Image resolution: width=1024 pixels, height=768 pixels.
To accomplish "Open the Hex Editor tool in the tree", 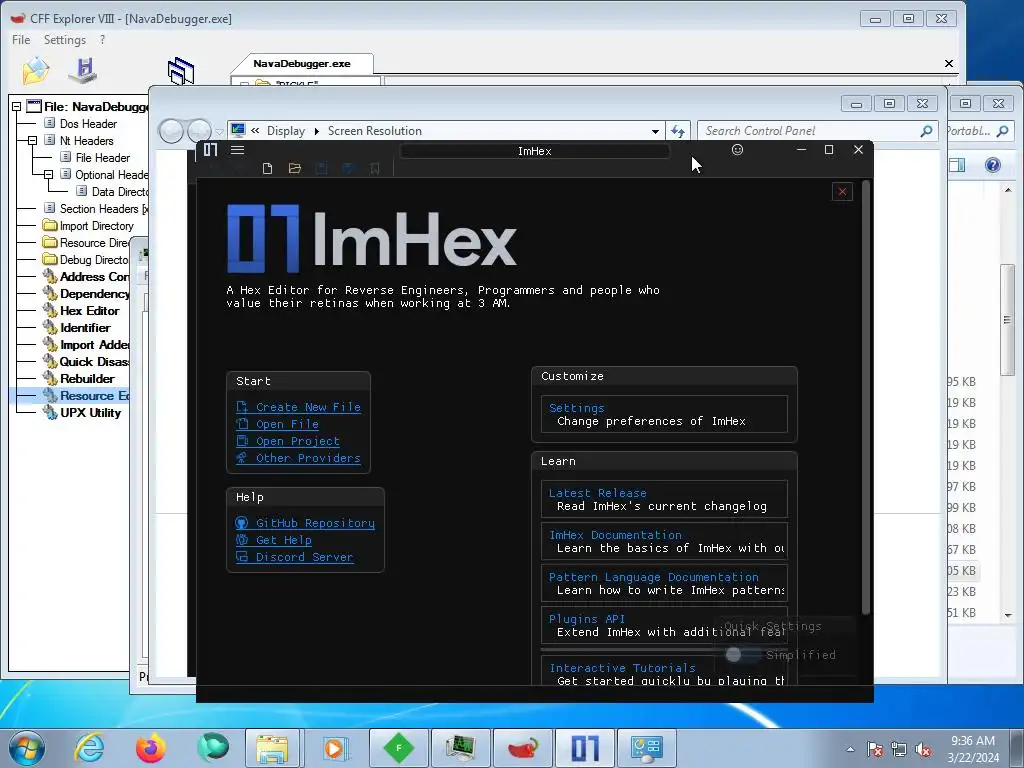I will click(89, 310).
